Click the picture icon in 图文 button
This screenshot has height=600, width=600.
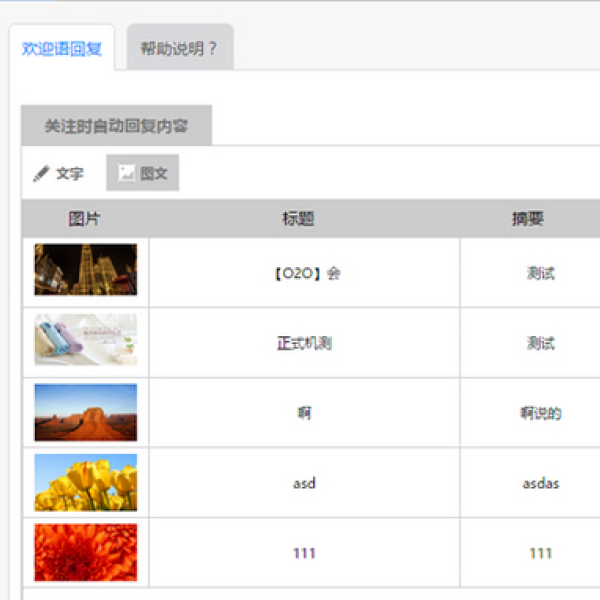coord(126,173)
